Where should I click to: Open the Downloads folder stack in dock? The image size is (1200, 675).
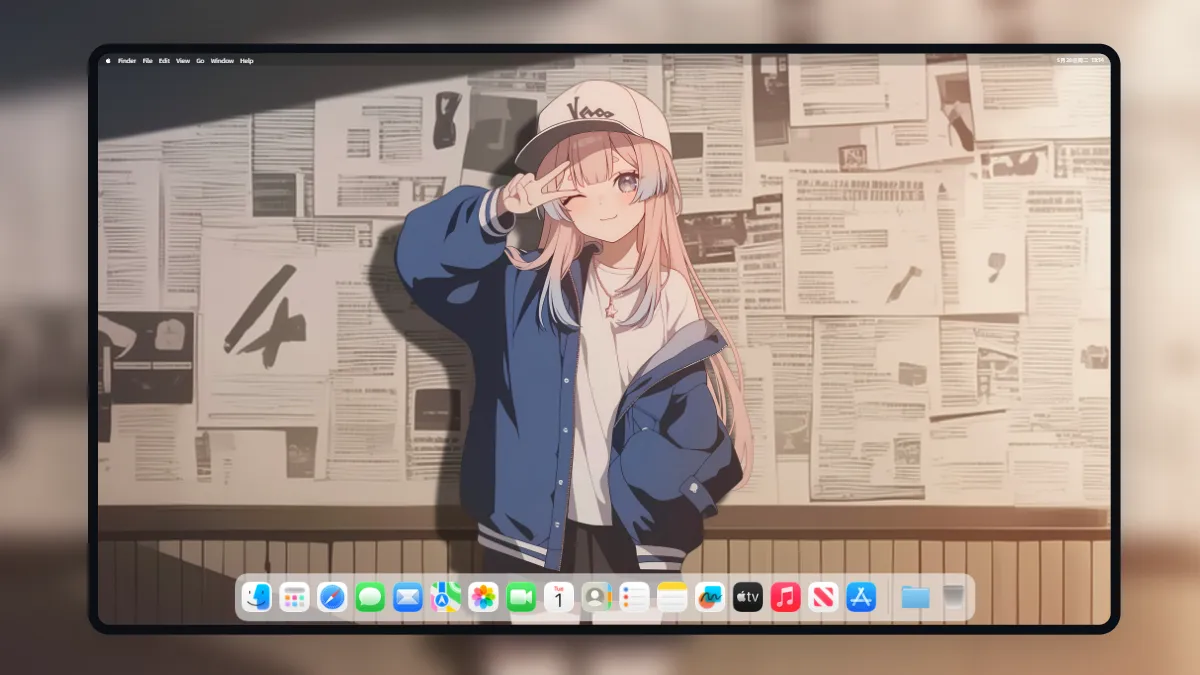pos(915,597)
